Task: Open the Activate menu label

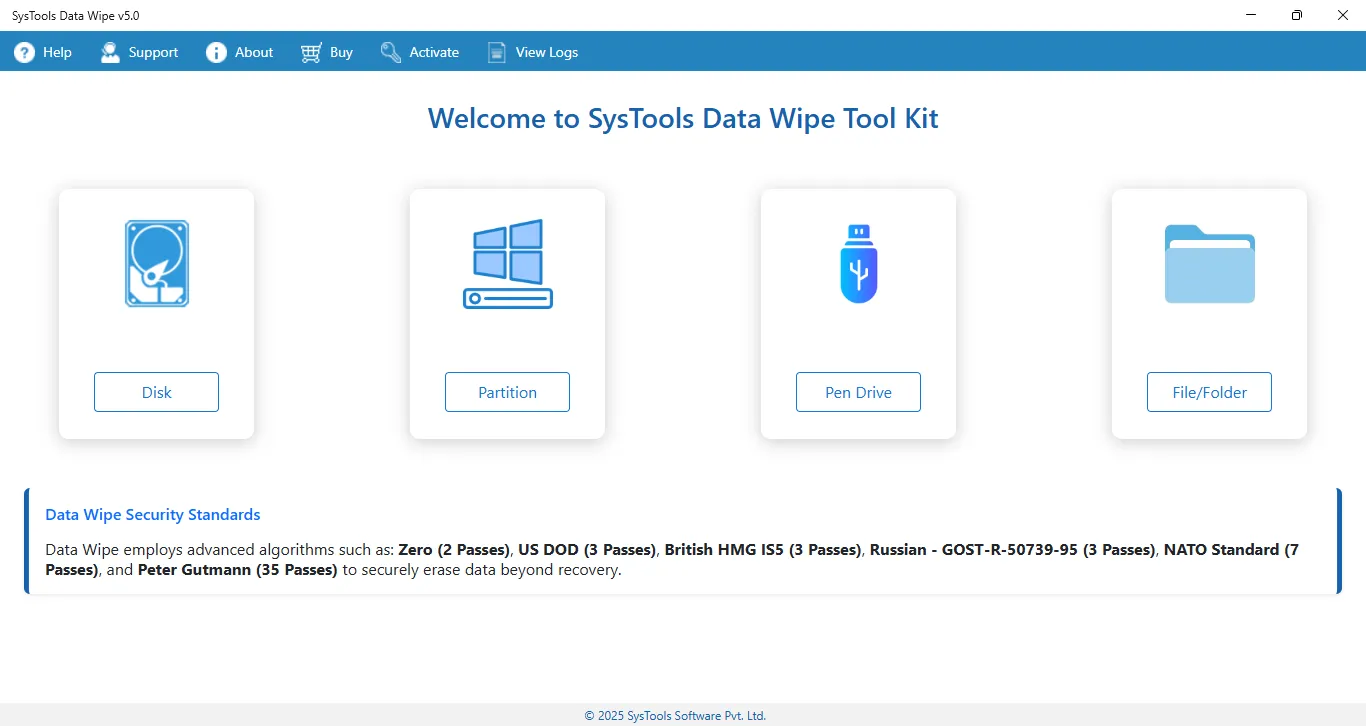Action: pyautogui.click(x=434, y=52)
